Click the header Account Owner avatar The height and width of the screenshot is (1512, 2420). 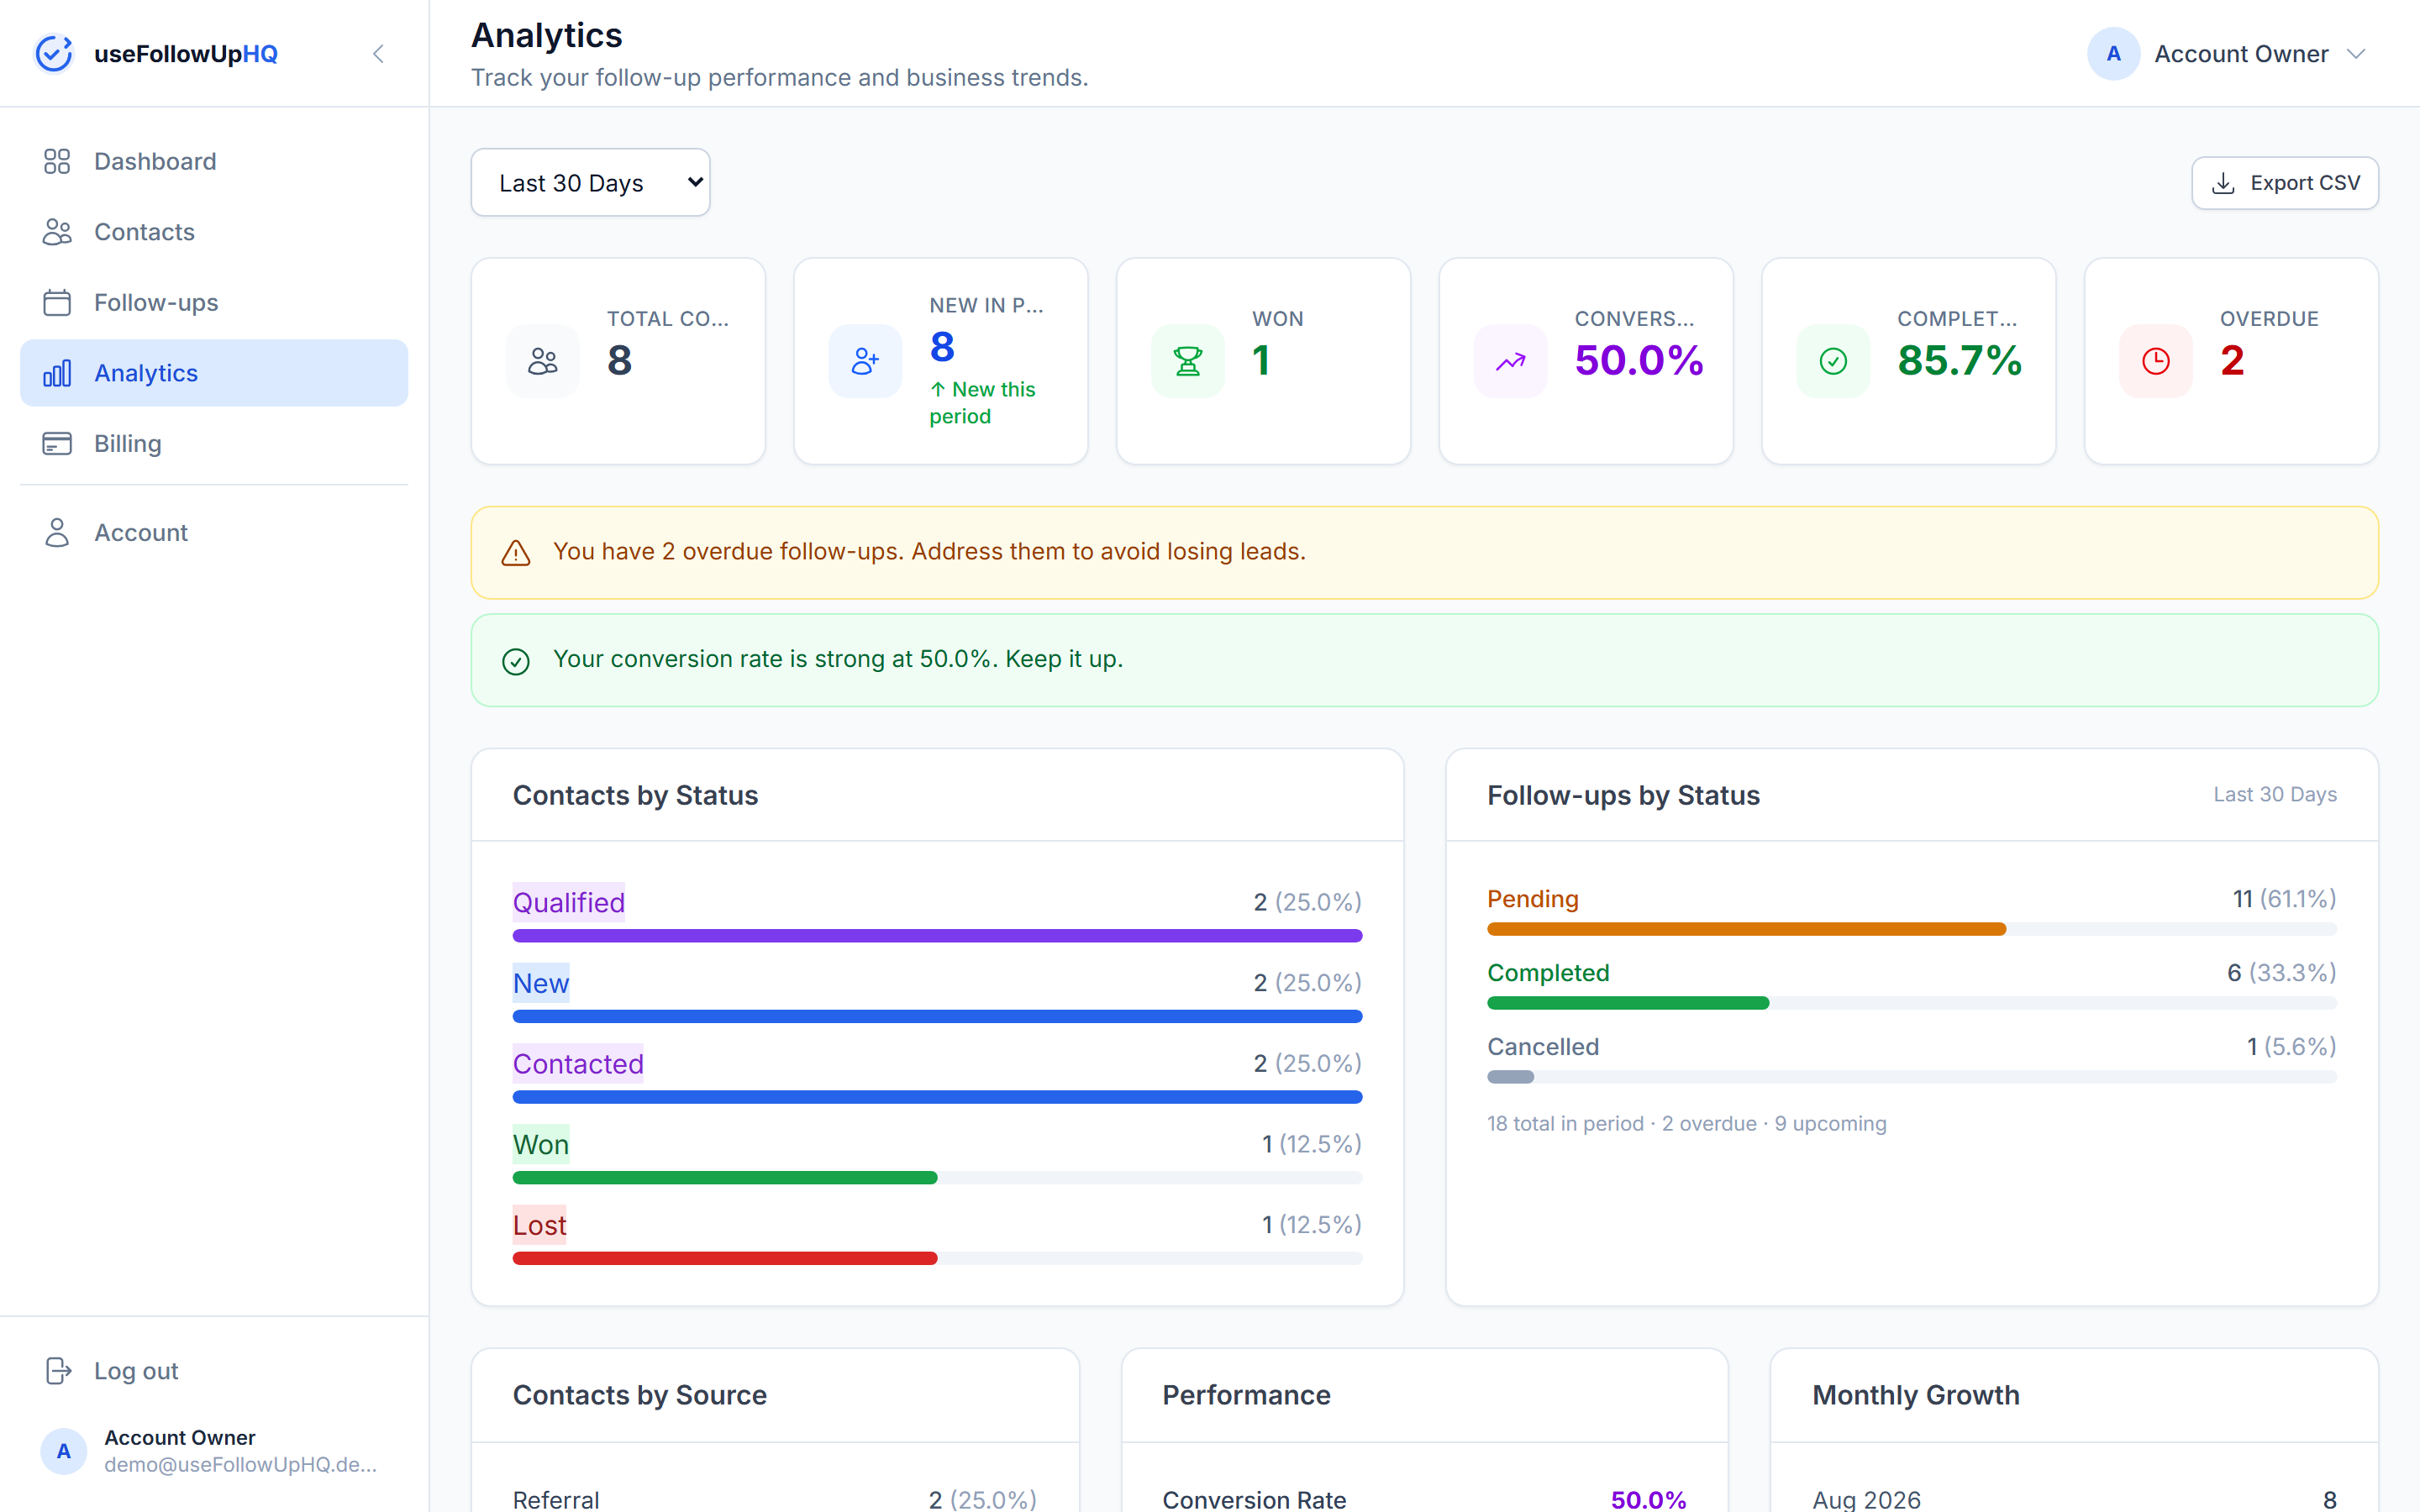pyautogui.click(x=2113, y=54)
